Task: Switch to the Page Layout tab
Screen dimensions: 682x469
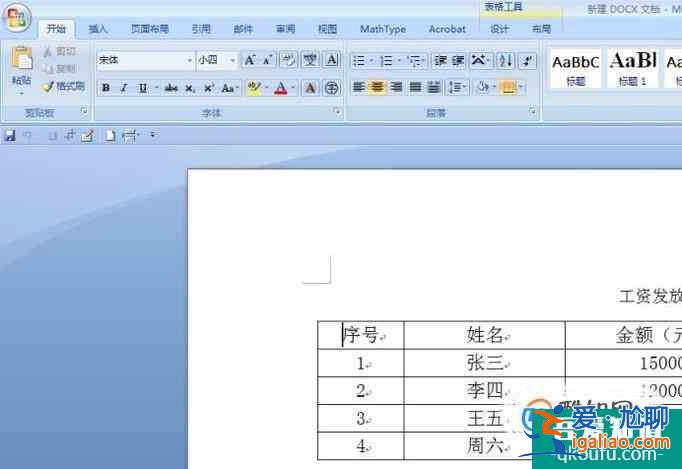Action: 150,29
